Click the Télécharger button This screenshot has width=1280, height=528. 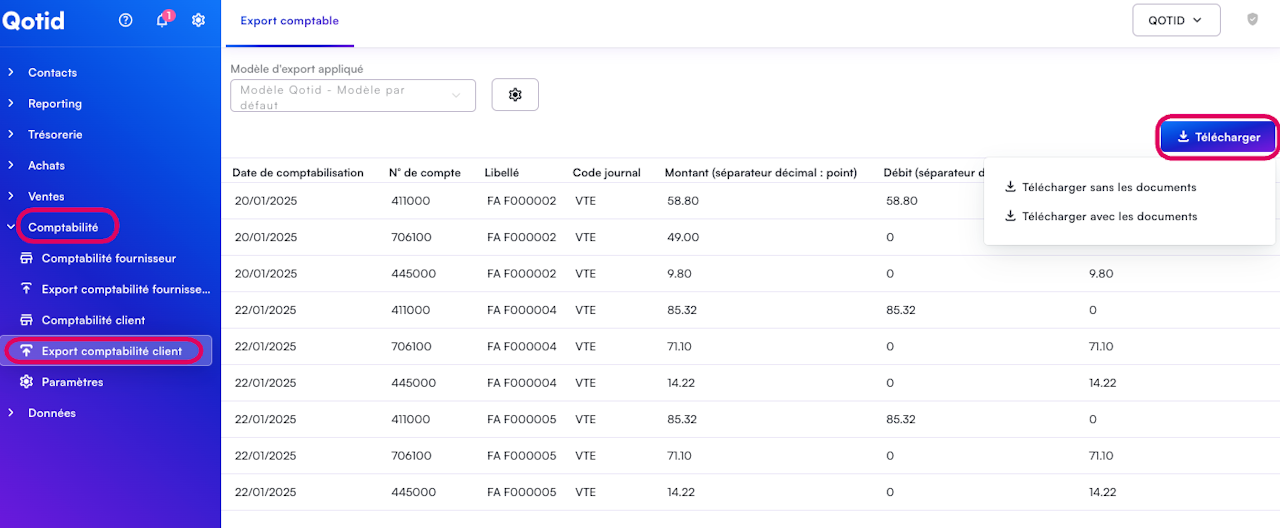[1217, 137]
